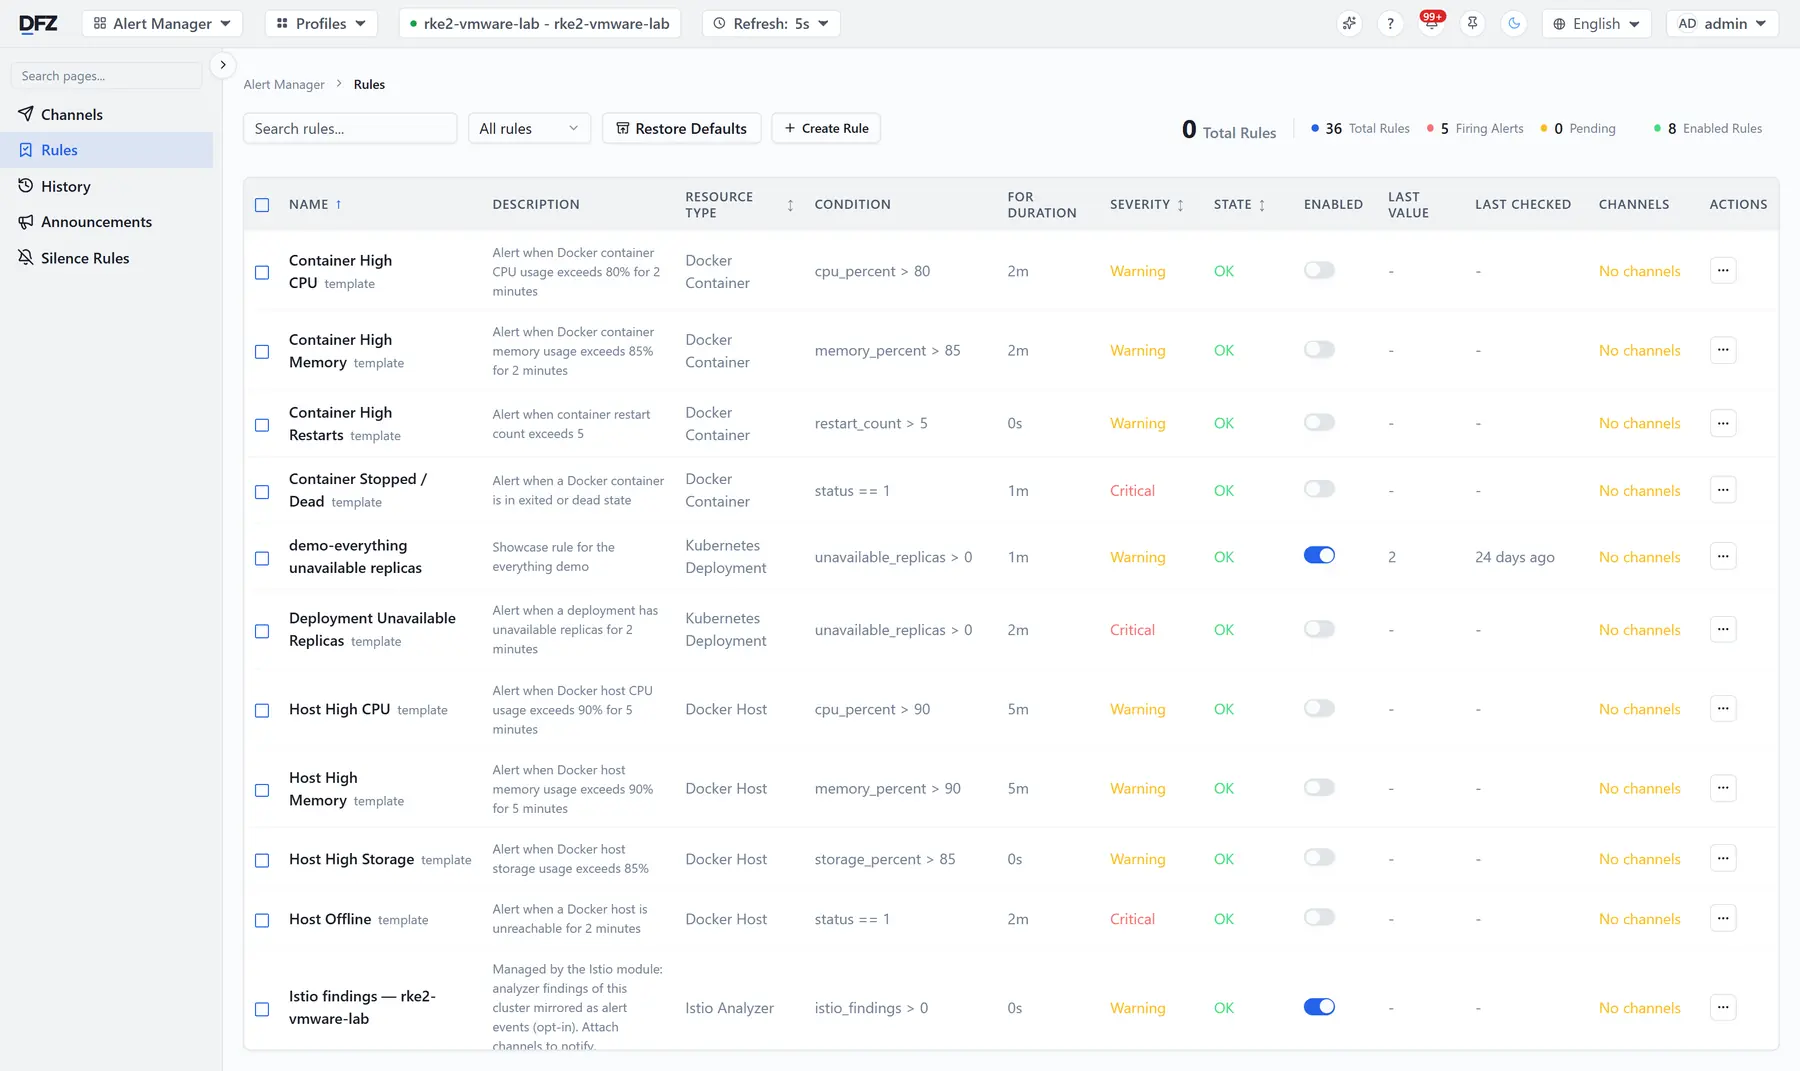
Task: Click No channels for Host Offline
Action: (1639, 919)
